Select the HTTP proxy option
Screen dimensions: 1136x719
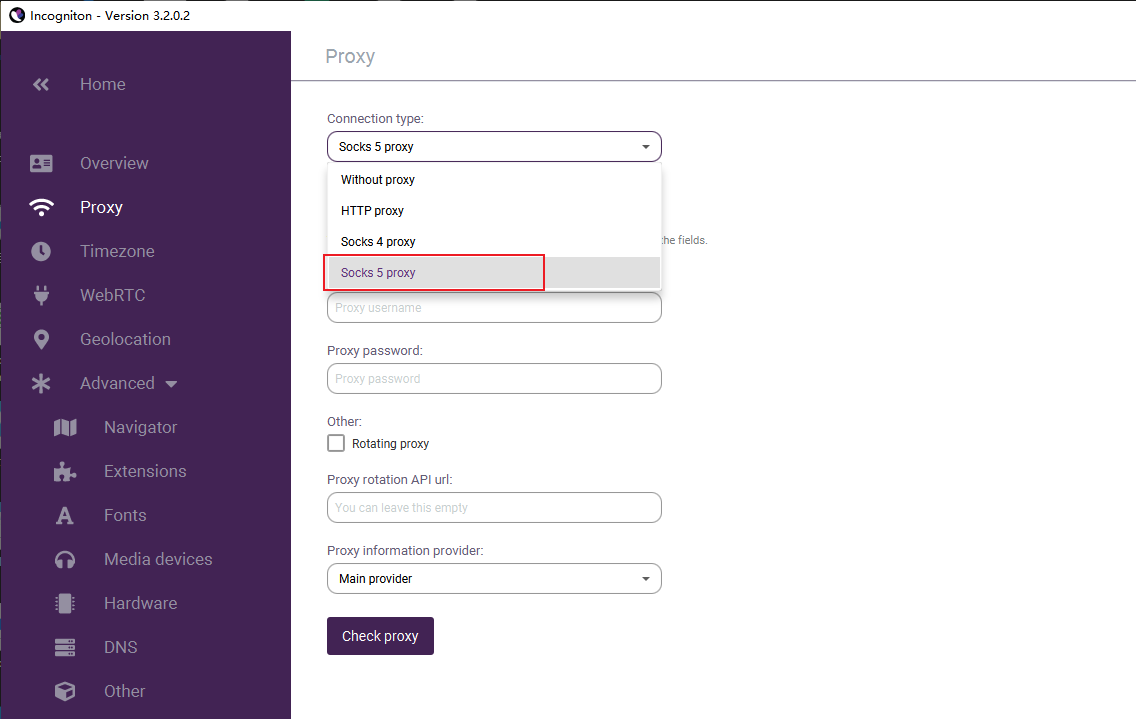tap(373, 211)
